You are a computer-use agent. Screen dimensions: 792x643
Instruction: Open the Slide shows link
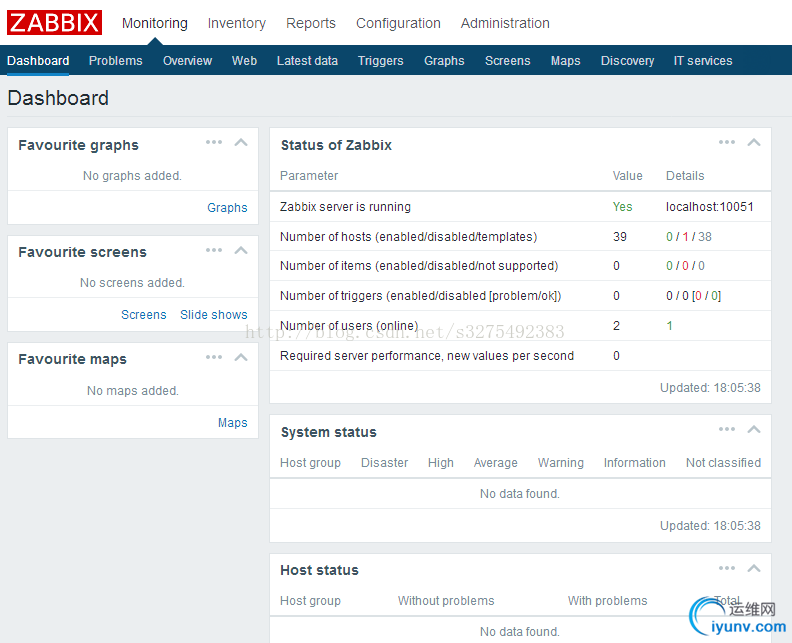pyautogui.click(x=214, y=315)
